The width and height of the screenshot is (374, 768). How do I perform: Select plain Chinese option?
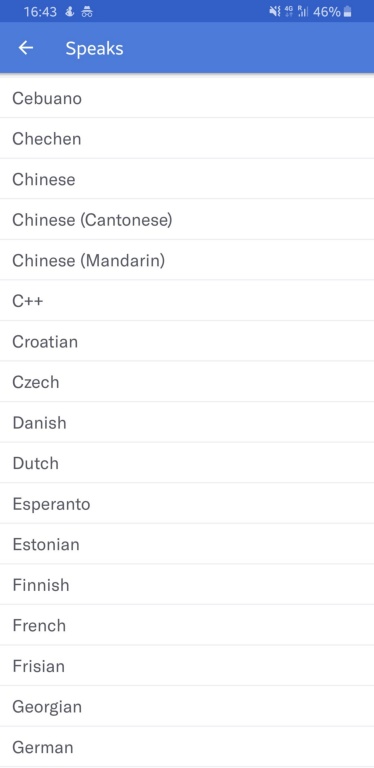[x=187, y=179]
